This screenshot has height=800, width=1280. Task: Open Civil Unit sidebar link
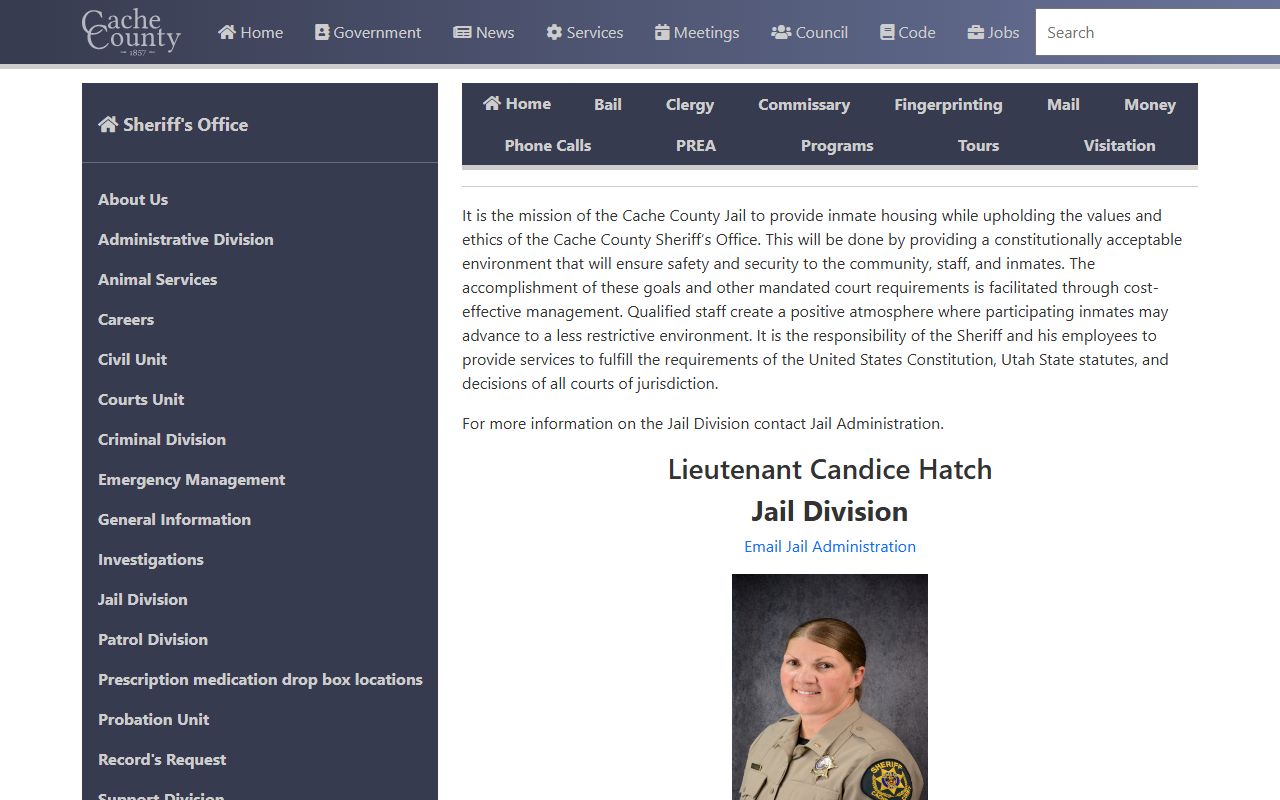pos(132,359)
